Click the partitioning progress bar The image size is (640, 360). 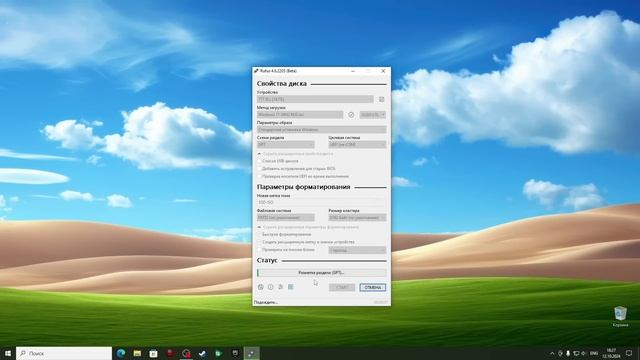[322, 272]
